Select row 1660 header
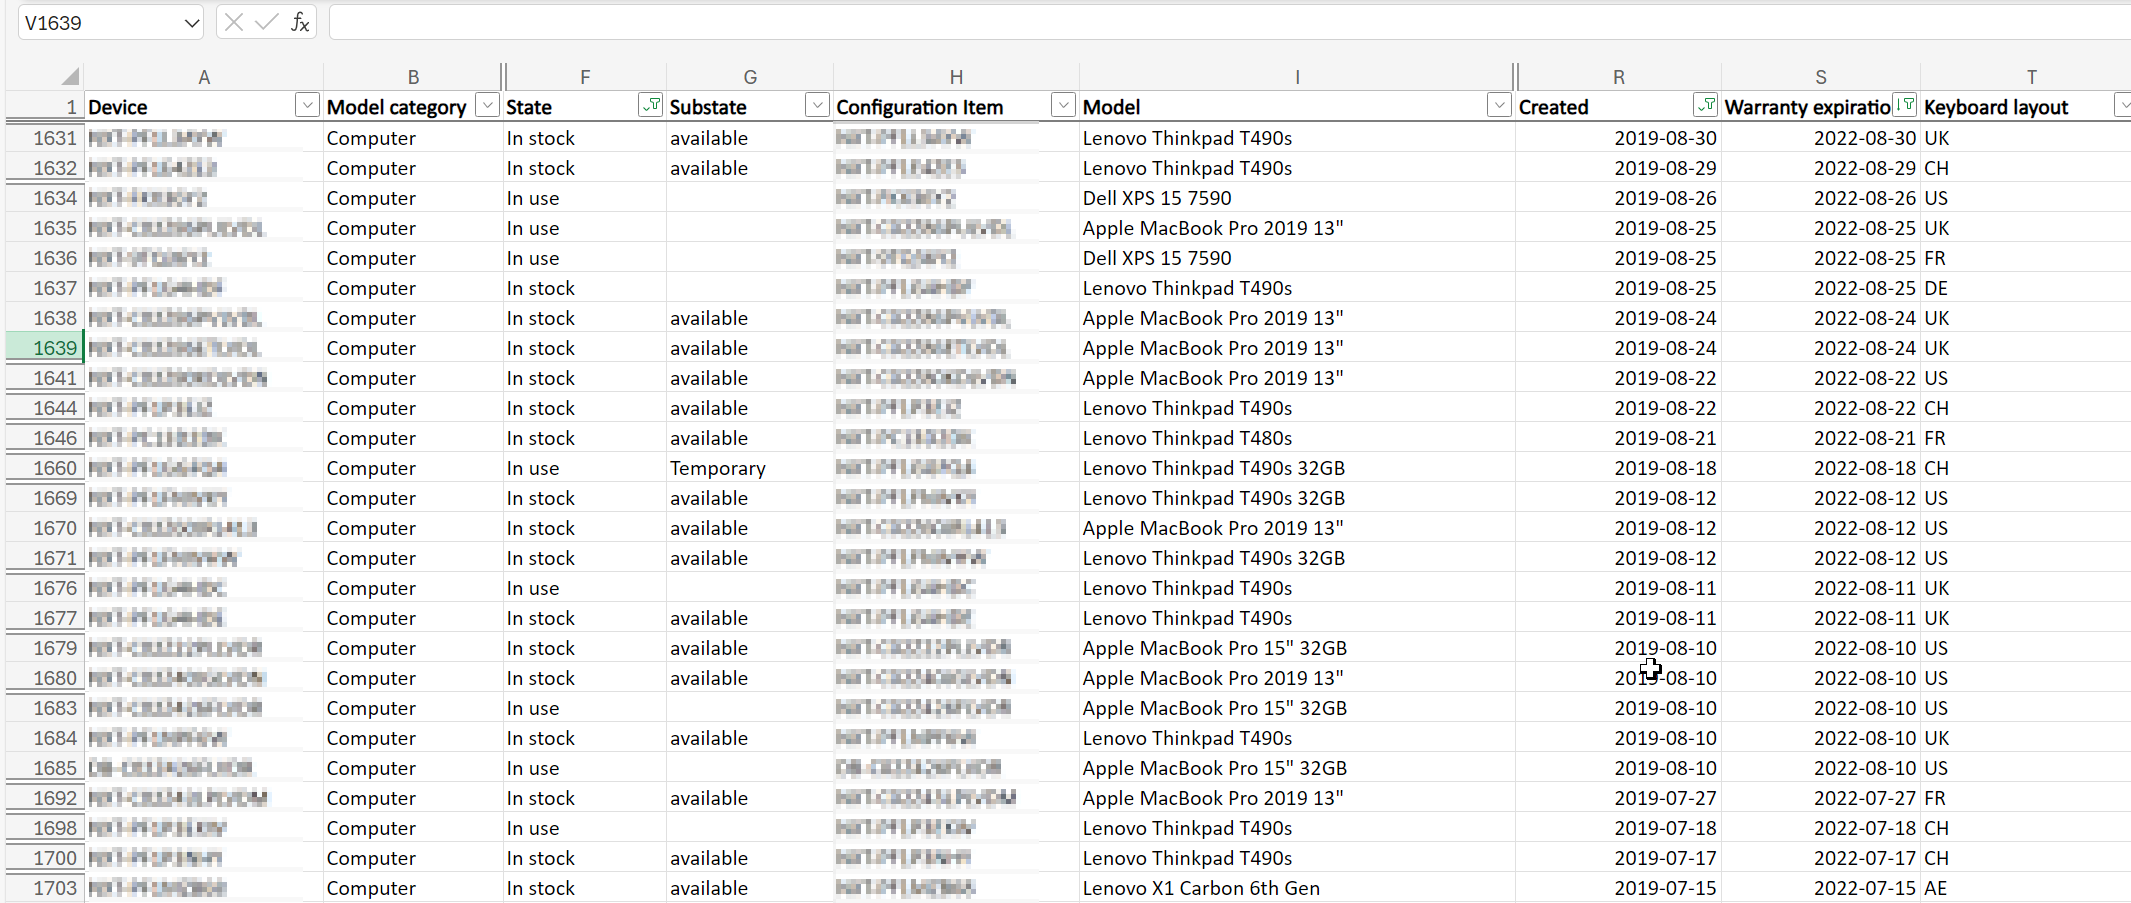 point(45,468)
